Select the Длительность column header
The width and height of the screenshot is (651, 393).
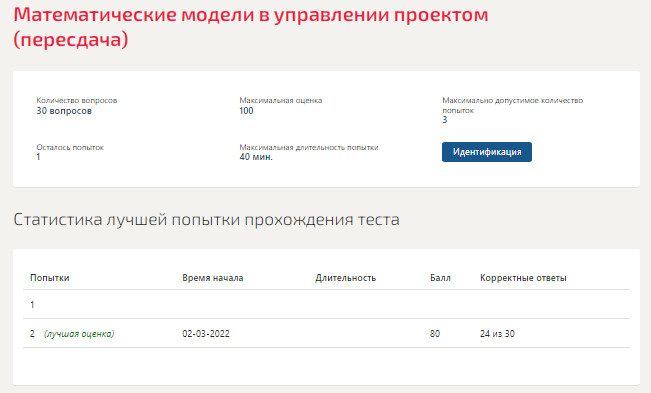tap(345, 278)
